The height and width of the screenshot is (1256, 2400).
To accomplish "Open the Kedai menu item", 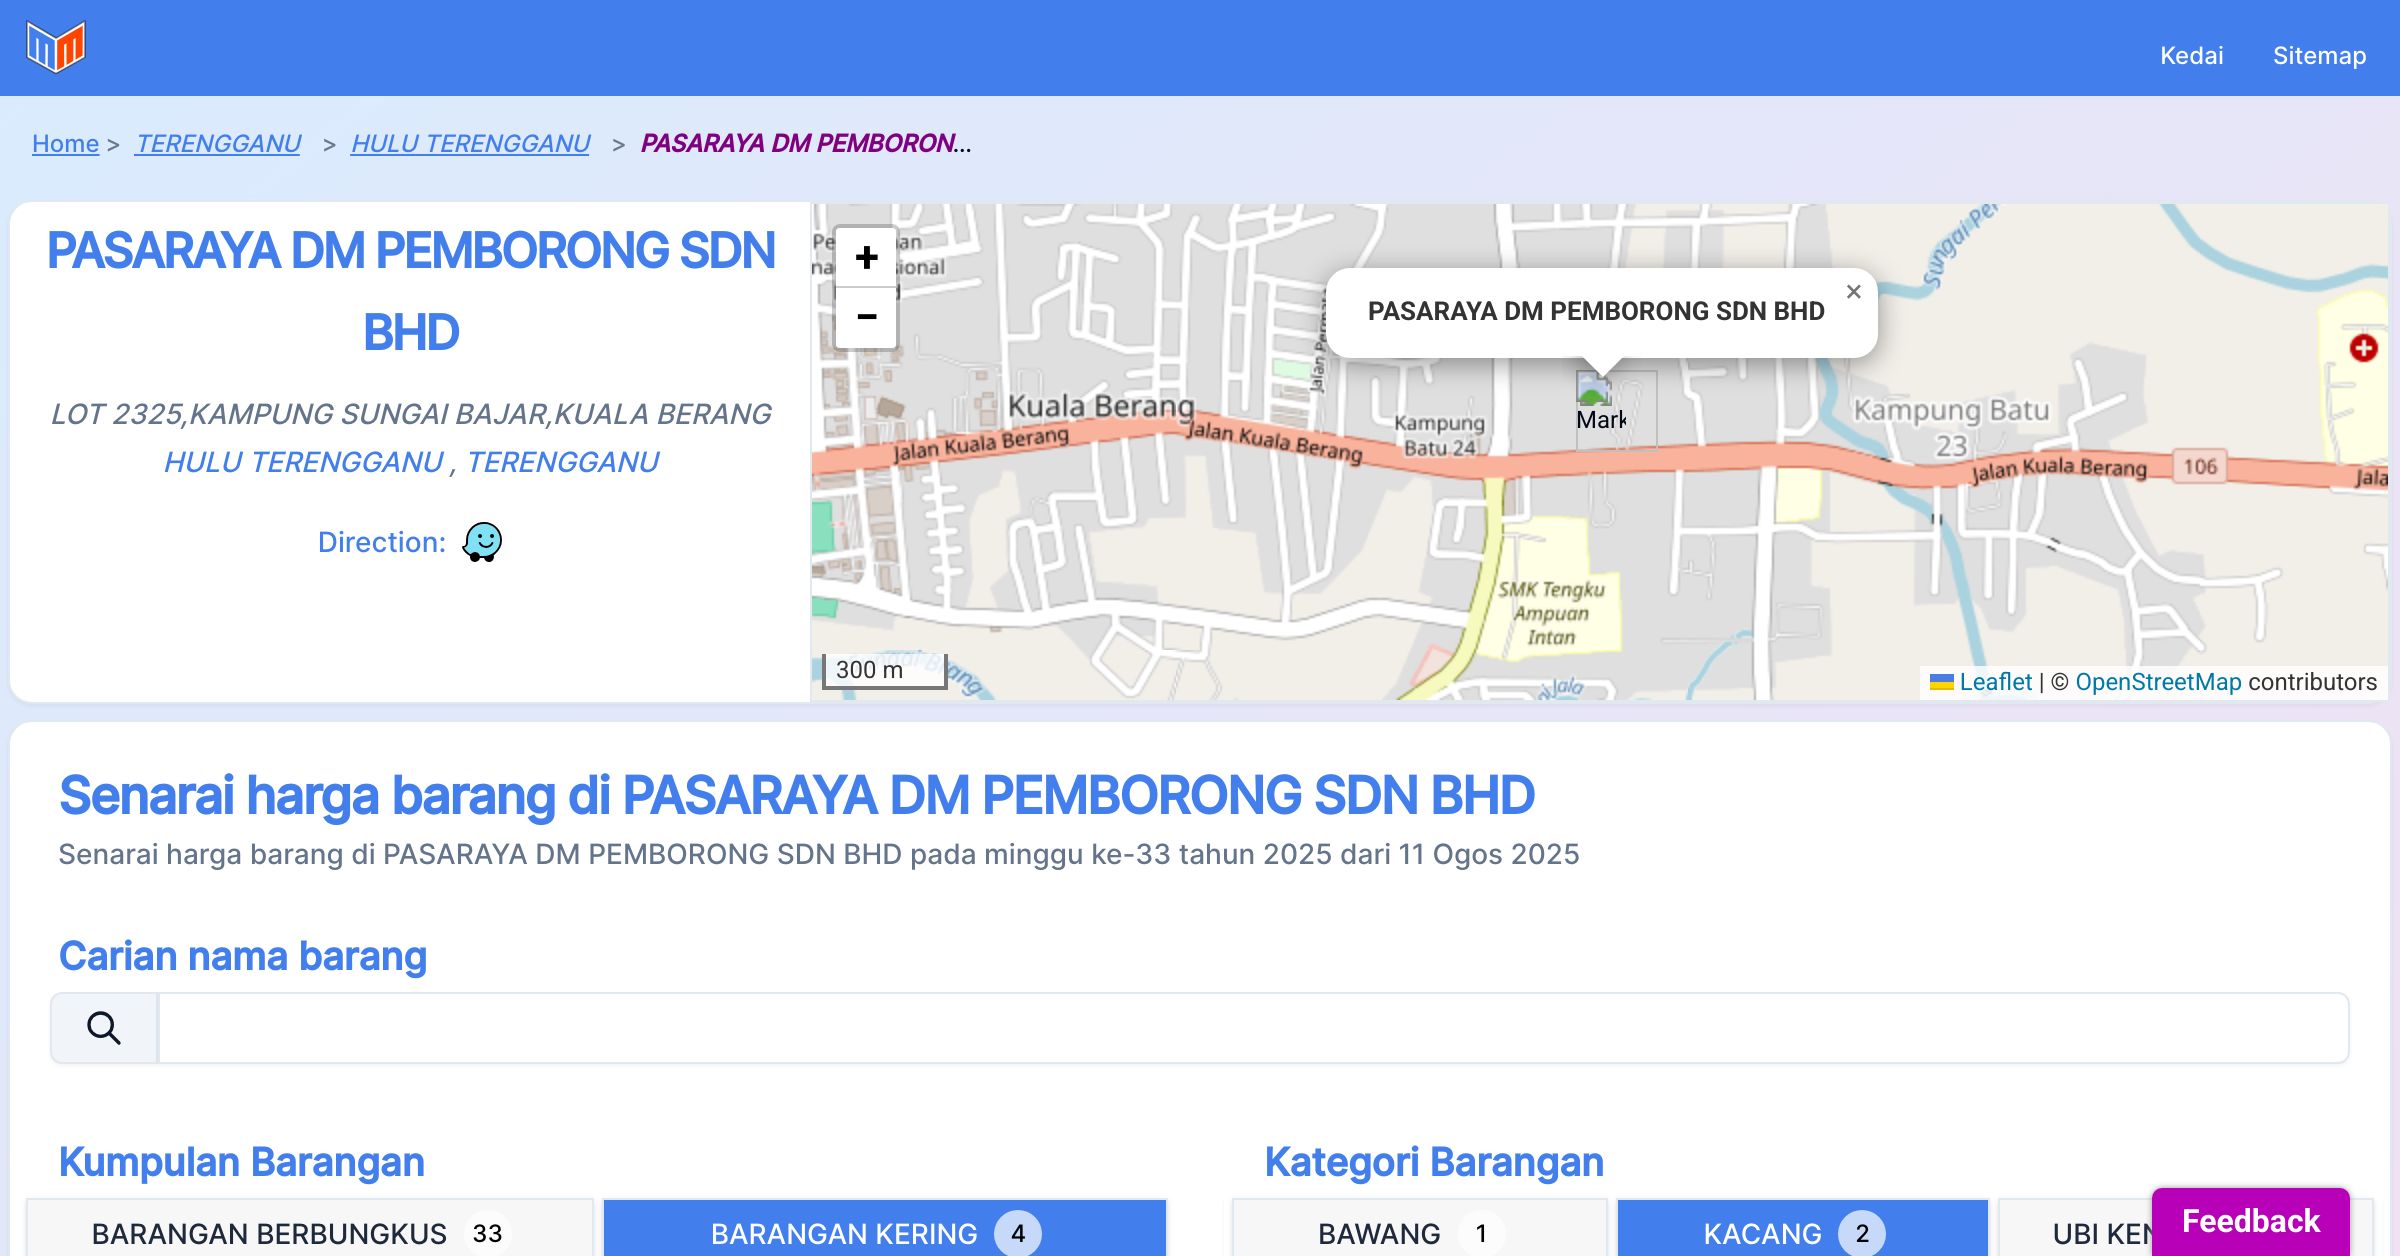I will [2191, 55].
